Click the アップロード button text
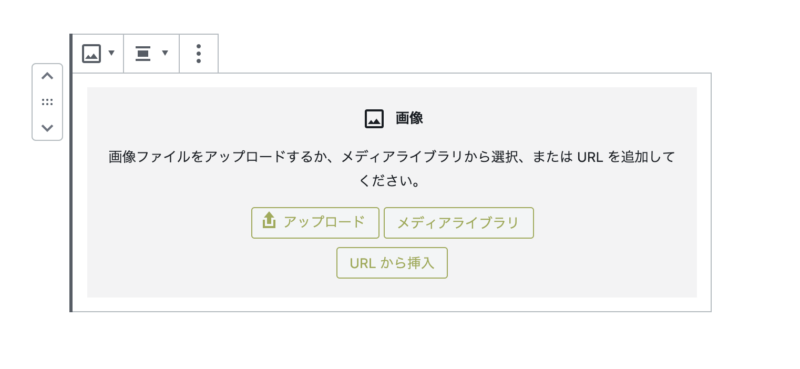 pyautogui.click(x=324, y=222)
